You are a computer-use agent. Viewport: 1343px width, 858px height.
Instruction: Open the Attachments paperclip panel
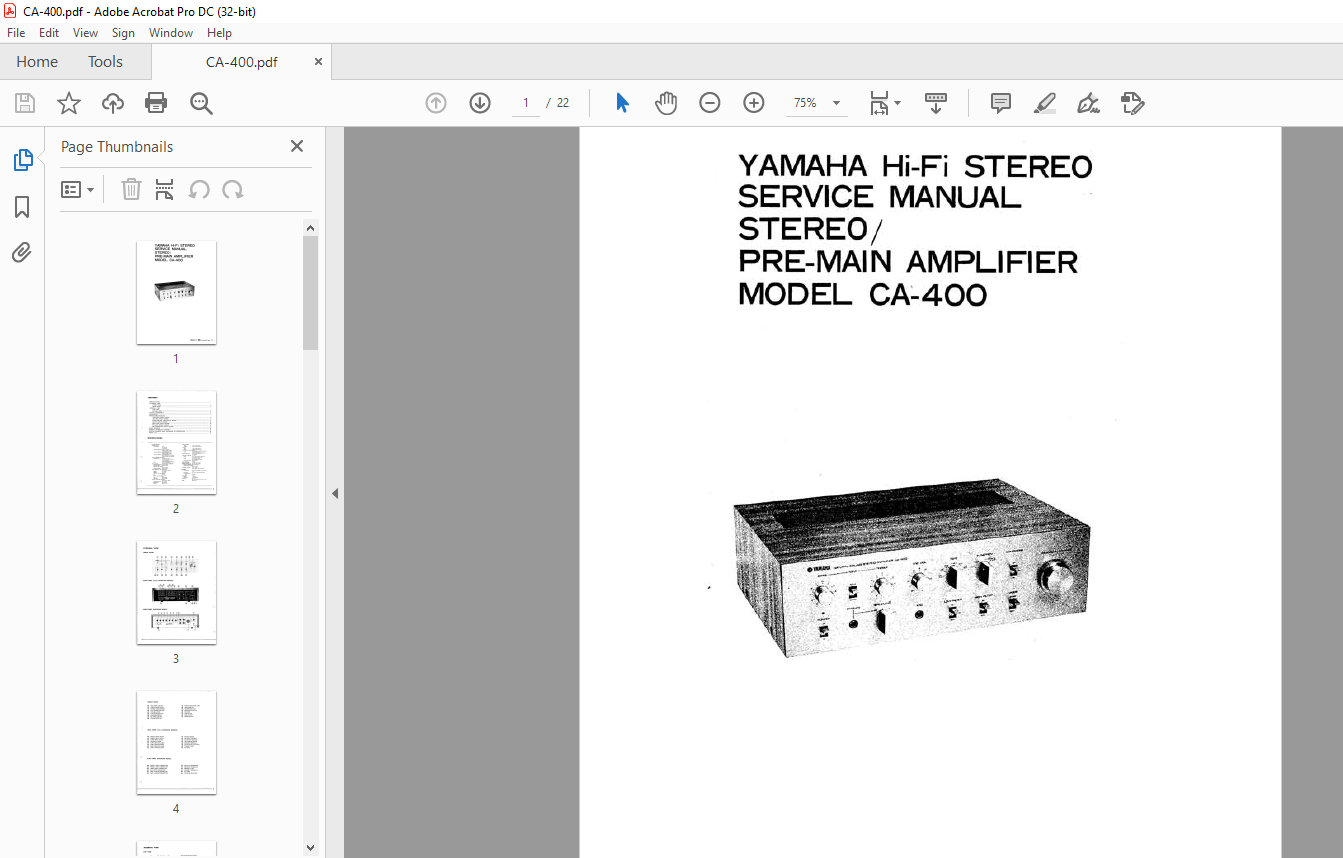click(x=22, y=253)
